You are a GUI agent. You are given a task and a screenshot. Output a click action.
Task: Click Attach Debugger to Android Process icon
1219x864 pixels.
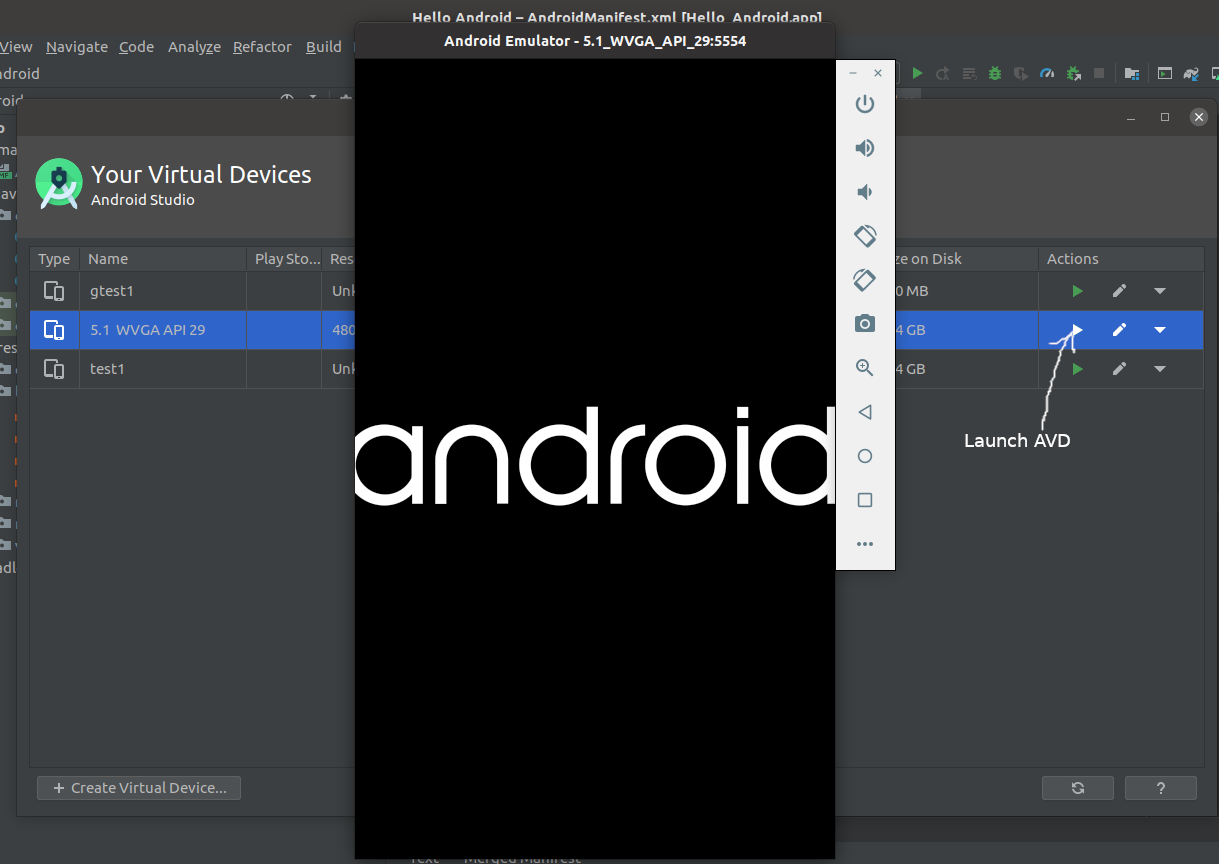tap(1073, 73)
